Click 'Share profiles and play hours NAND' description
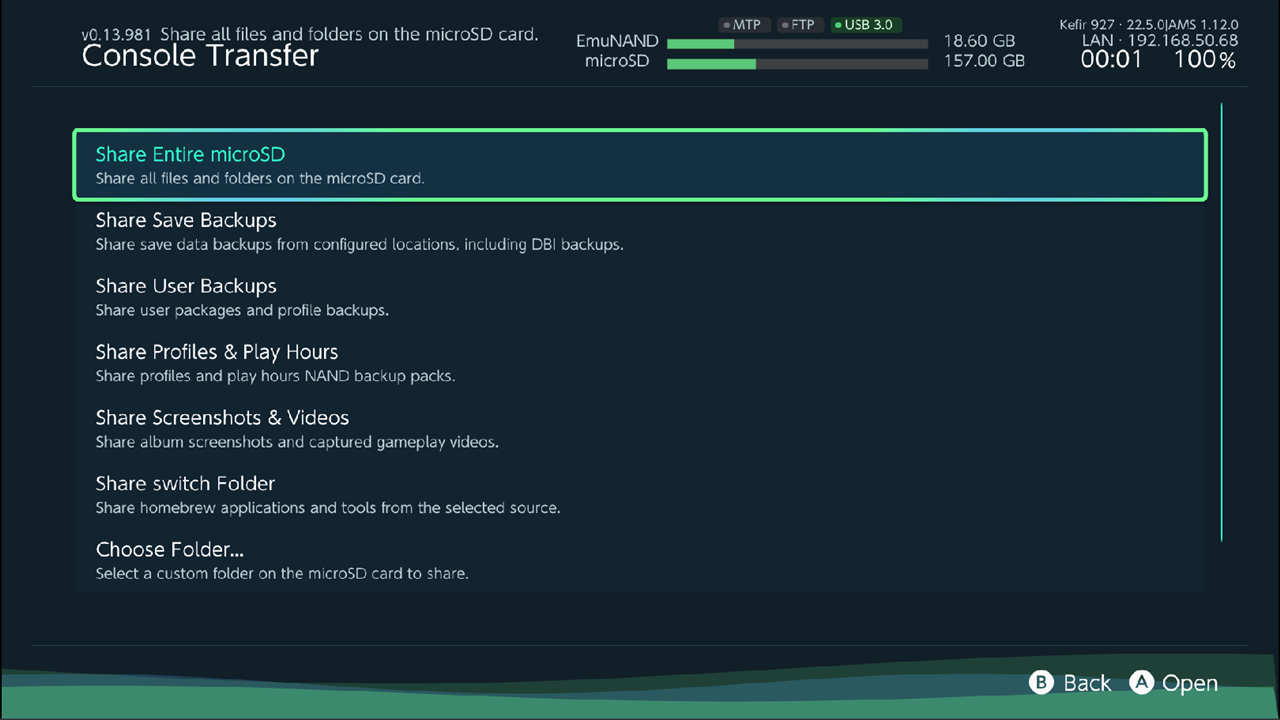1280x720 pixels. 275,376
